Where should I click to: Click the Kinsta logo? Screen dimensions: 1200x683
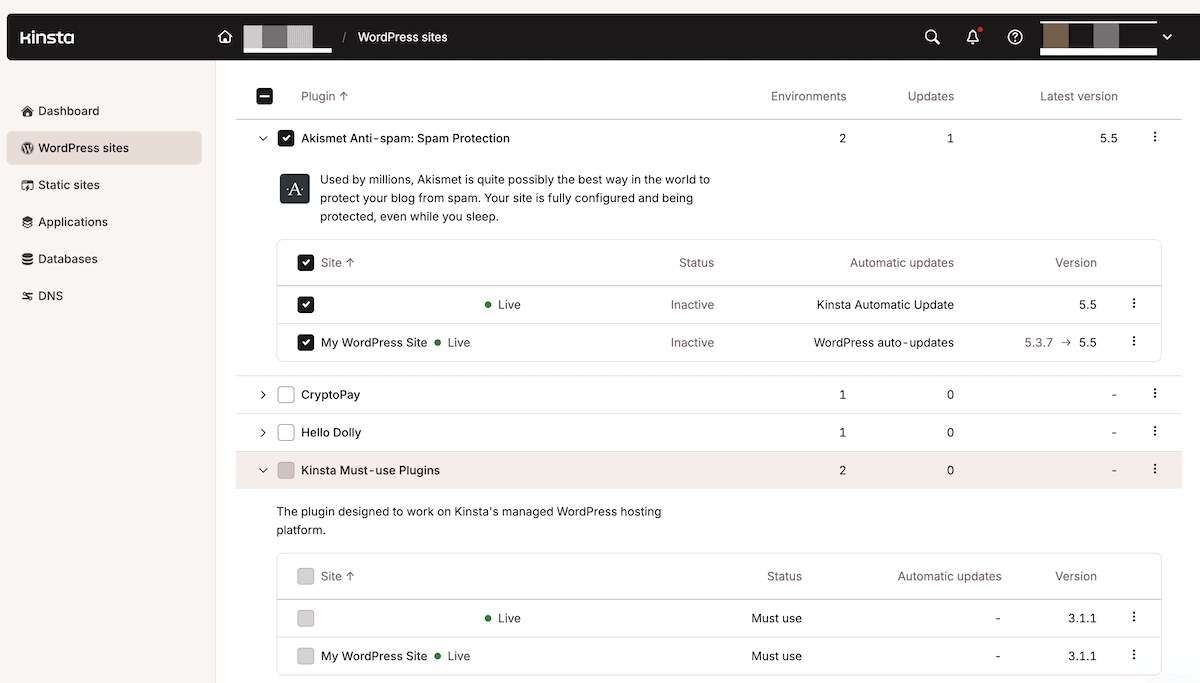[x=47, y=37]
